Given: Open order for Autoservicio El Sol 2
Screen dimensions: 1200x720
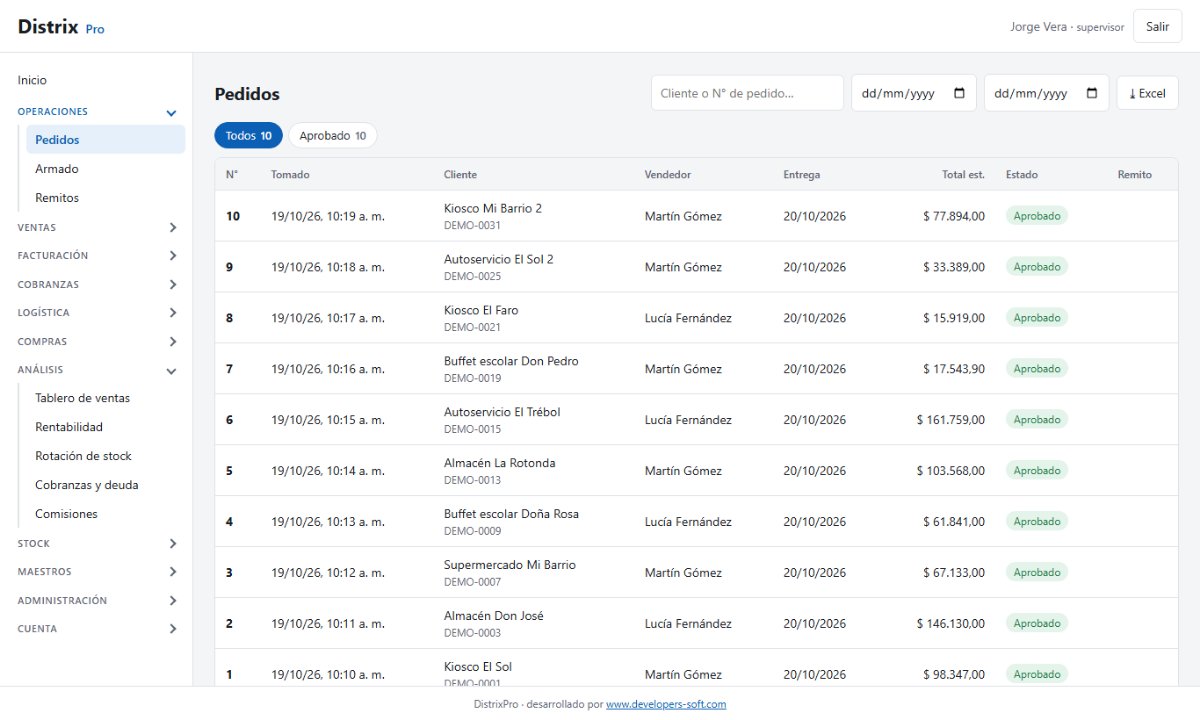Looking at the screenshot, I should [696, 267].
